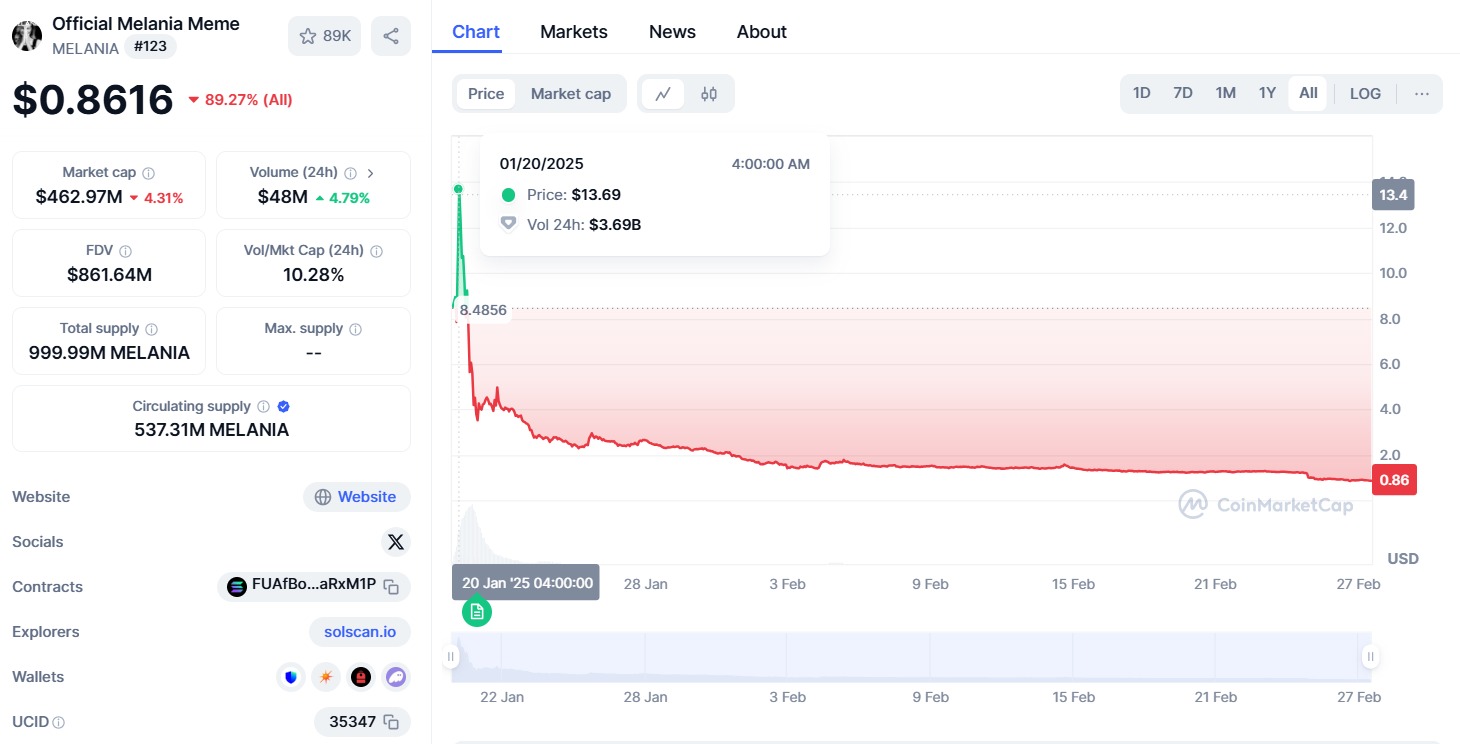Select the Market cap toggle option
1460x744 pixels.
click(570, 94)
